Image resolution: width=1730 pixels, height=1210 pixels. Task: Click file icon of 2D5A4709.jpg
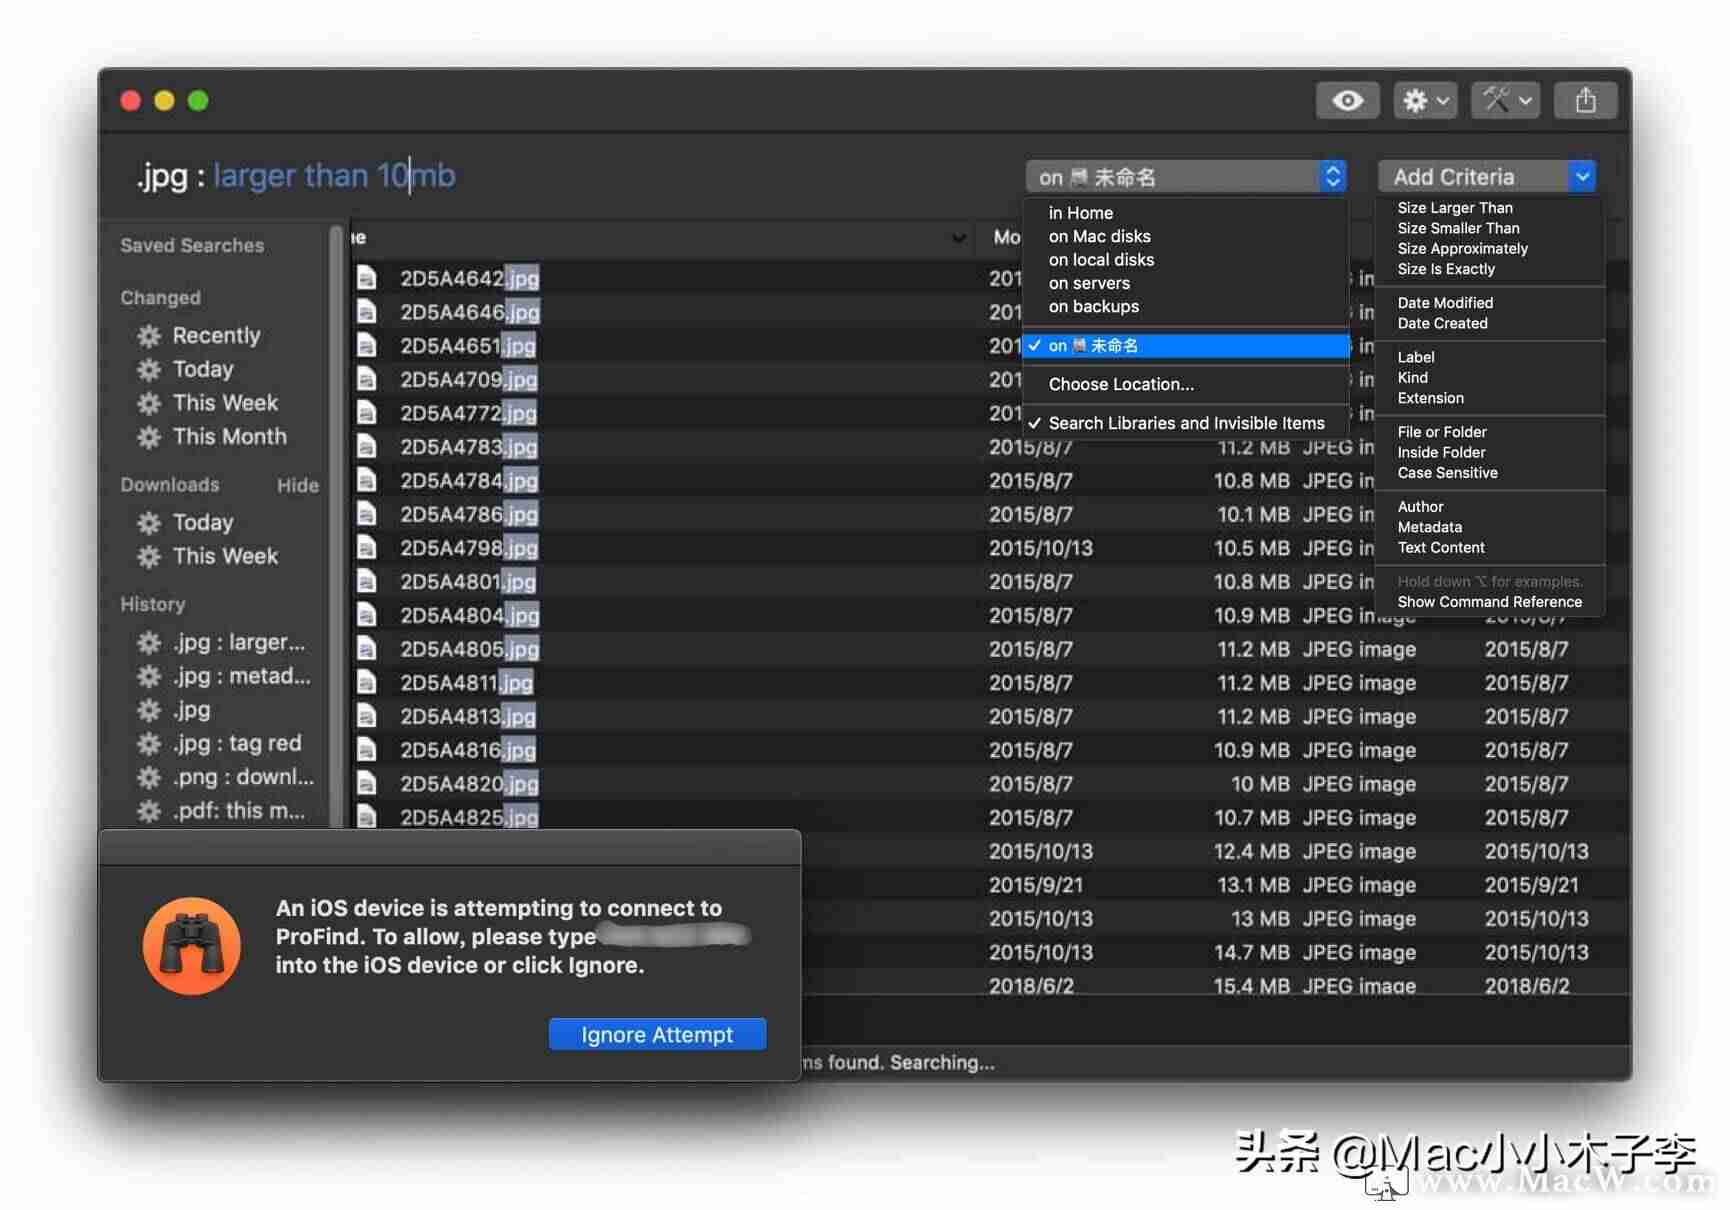click(x=367, y=379)
